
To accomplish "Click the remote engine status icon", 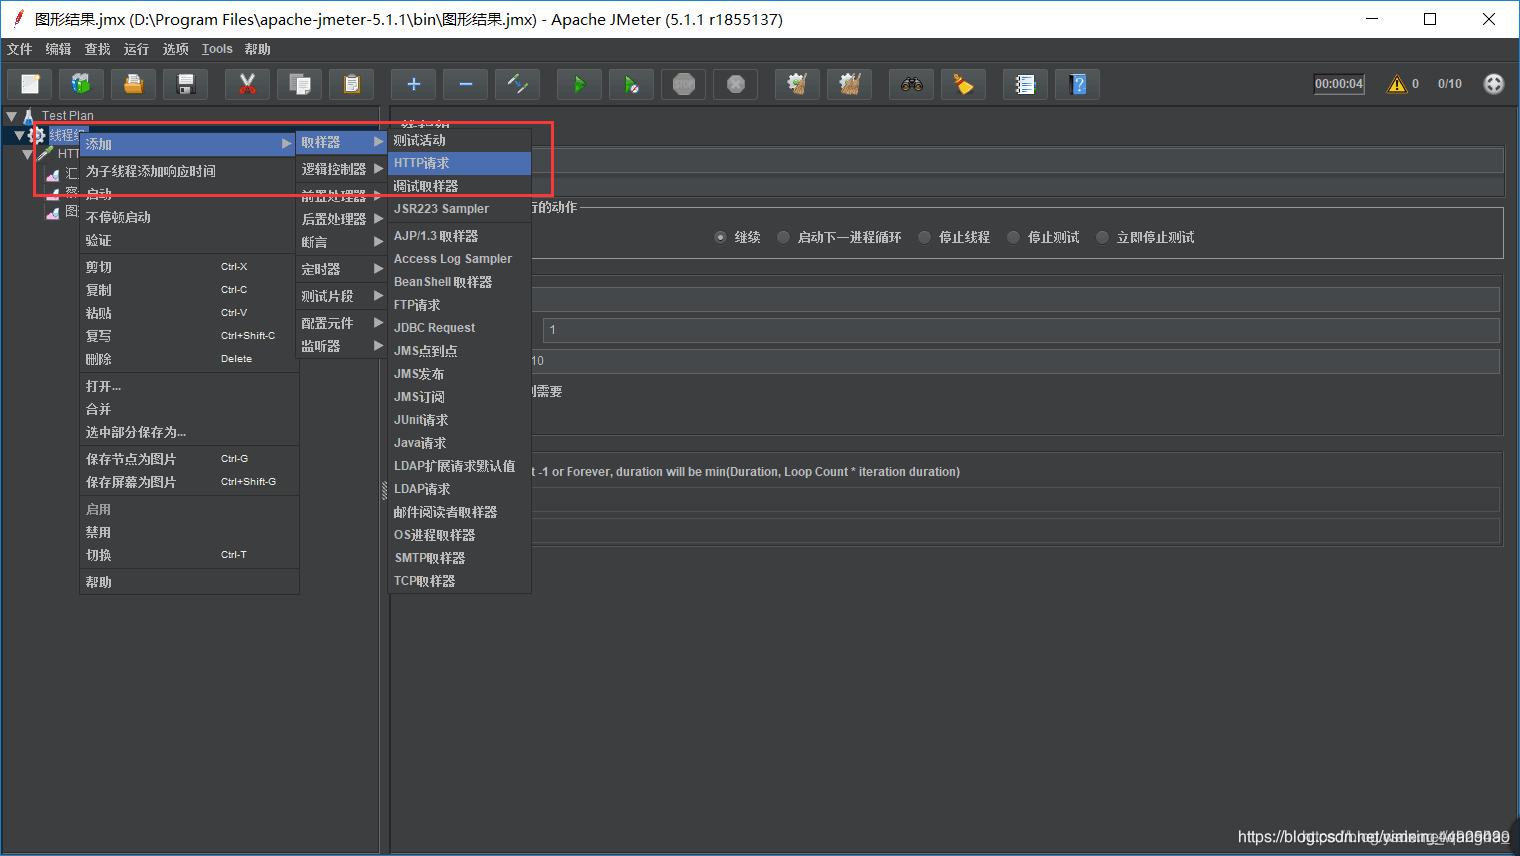I will pyautogui.click(x=1493, y=84).
